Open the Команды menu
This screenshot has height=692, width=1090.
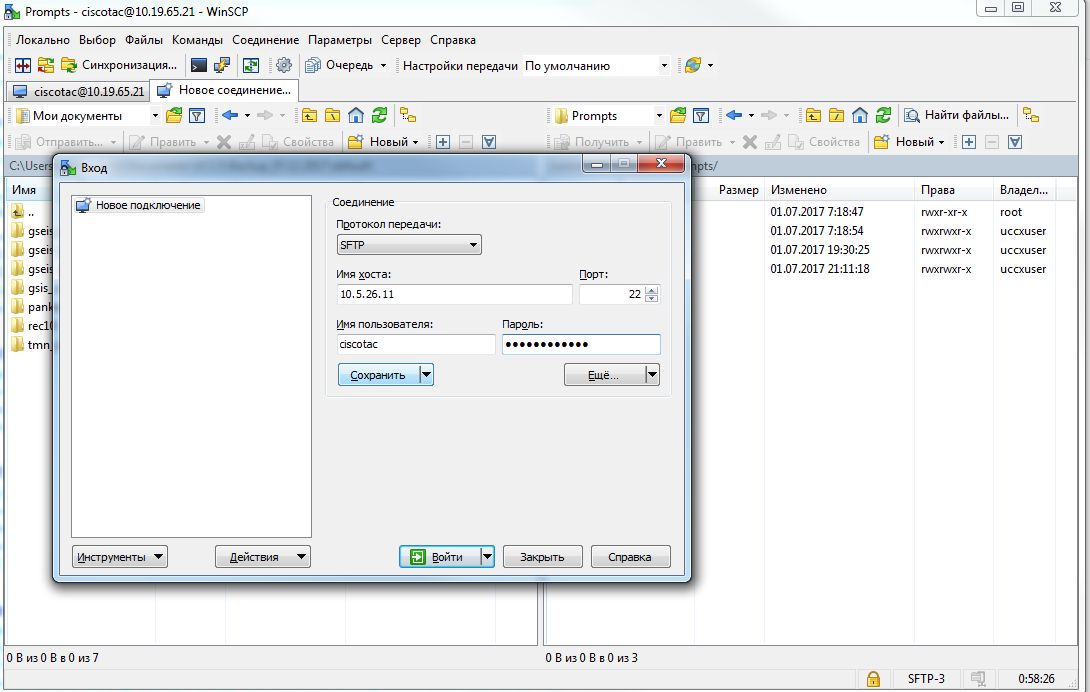[197, 40]
